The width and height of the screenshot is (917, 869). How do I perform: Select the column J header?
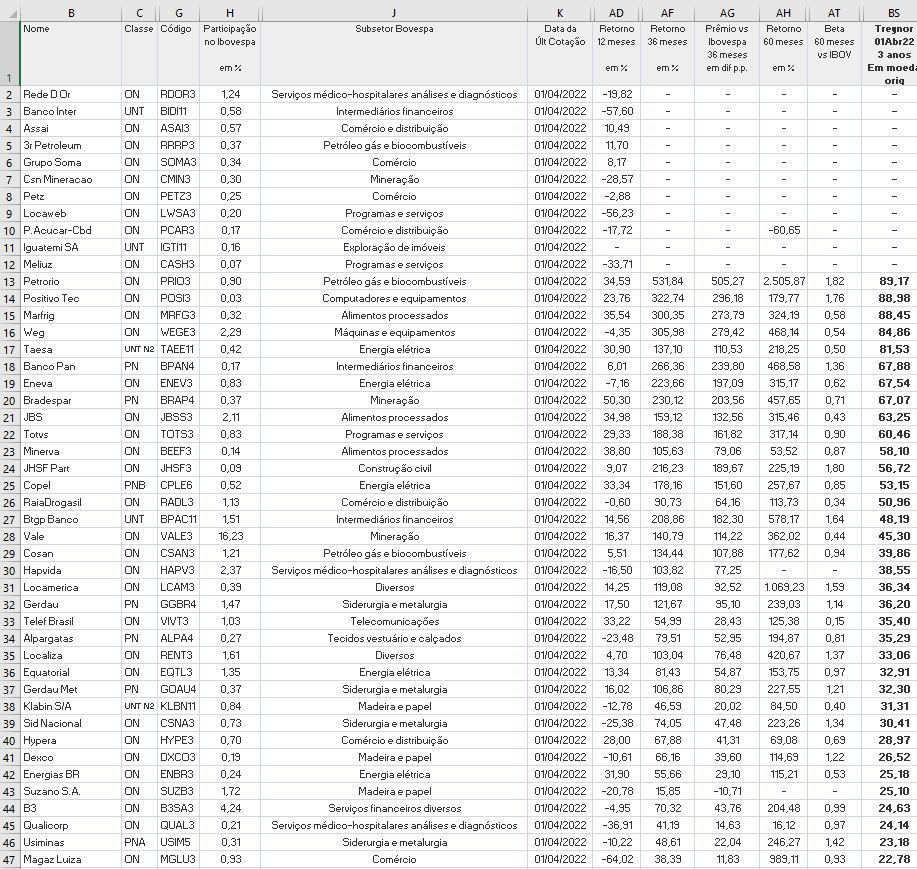394,11
